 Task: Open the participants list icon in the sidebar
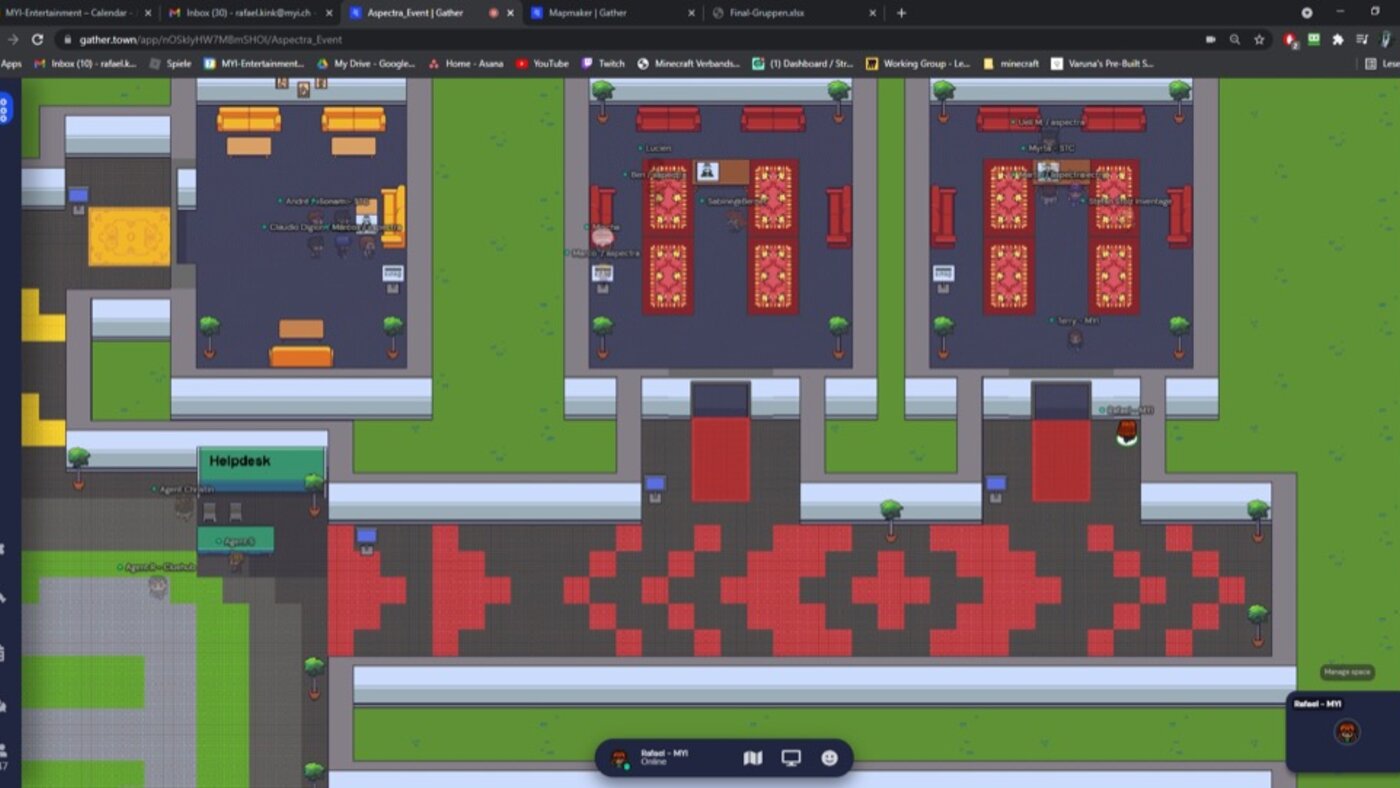[4, 750]
